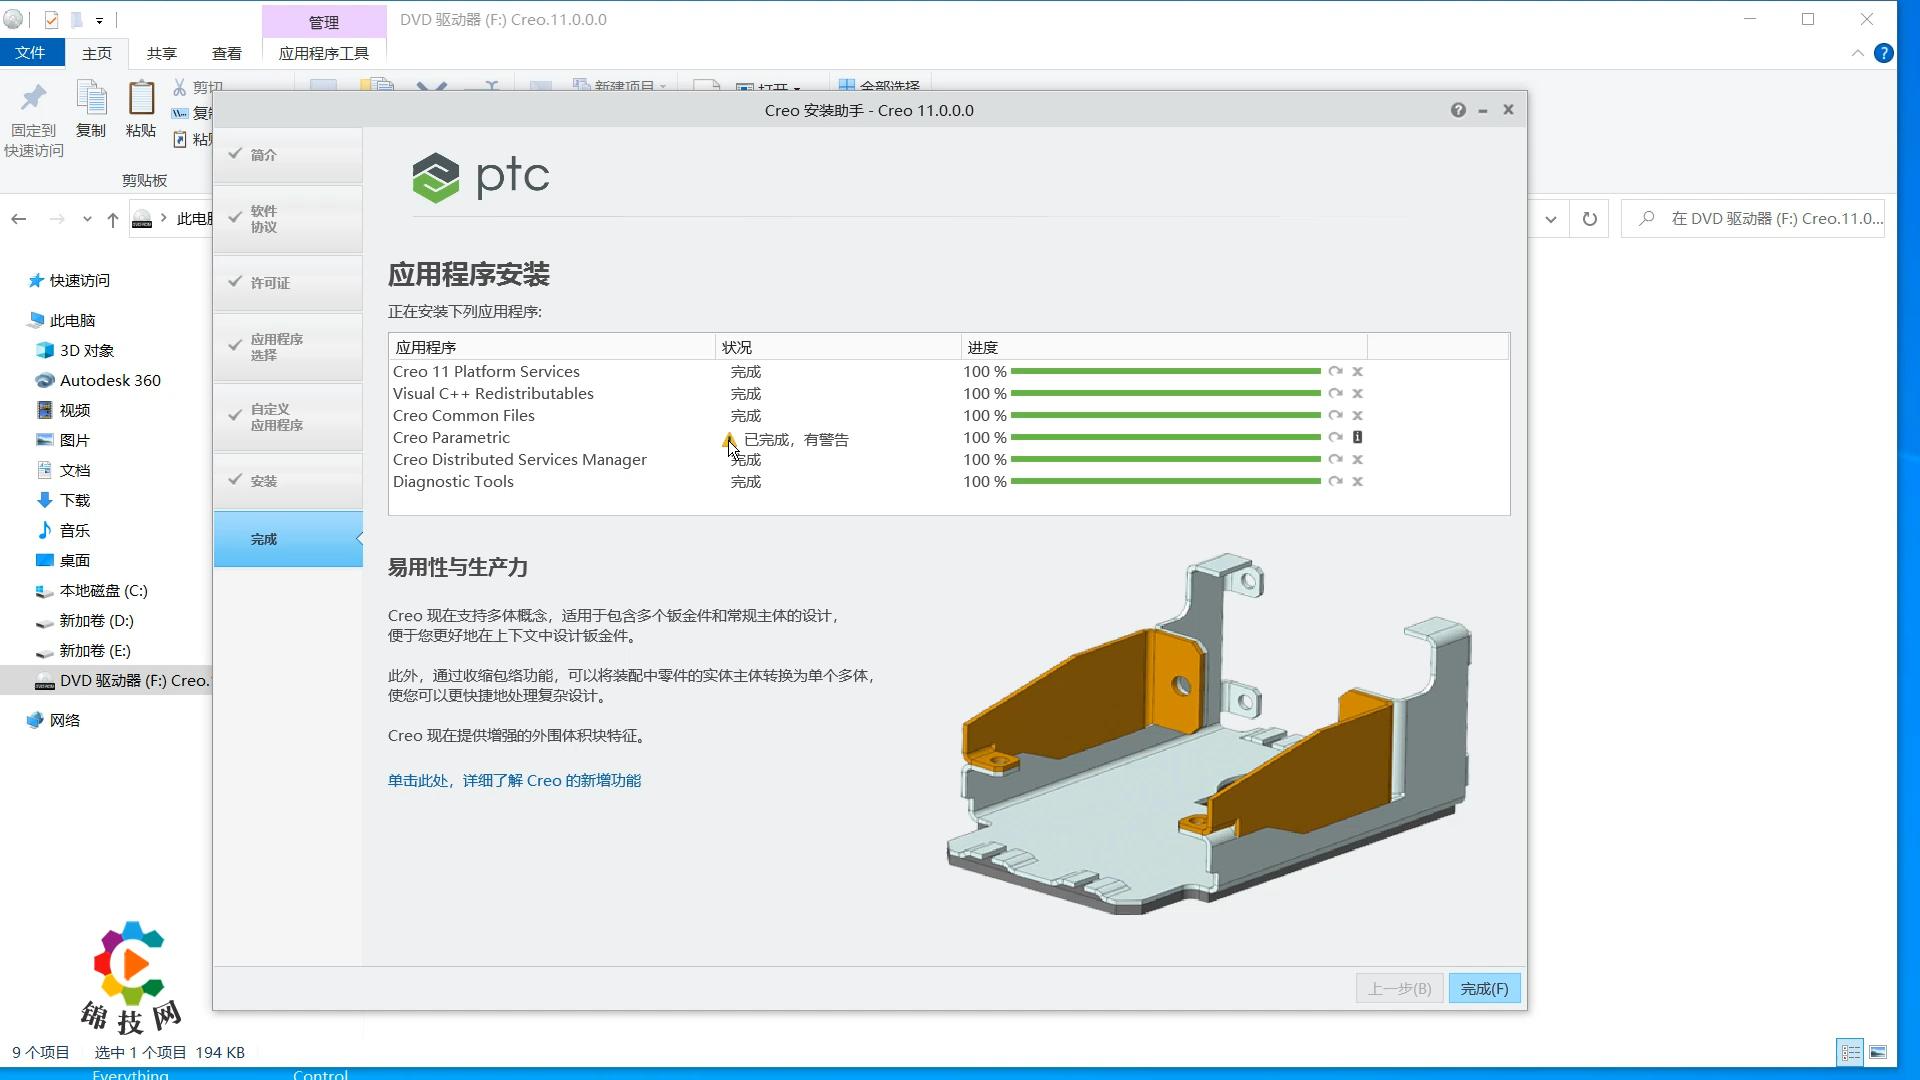Click the Creo Parametric progress bar
Image resolution: width=1920 pixels, height=1080 pixels.
[1166, 437]
